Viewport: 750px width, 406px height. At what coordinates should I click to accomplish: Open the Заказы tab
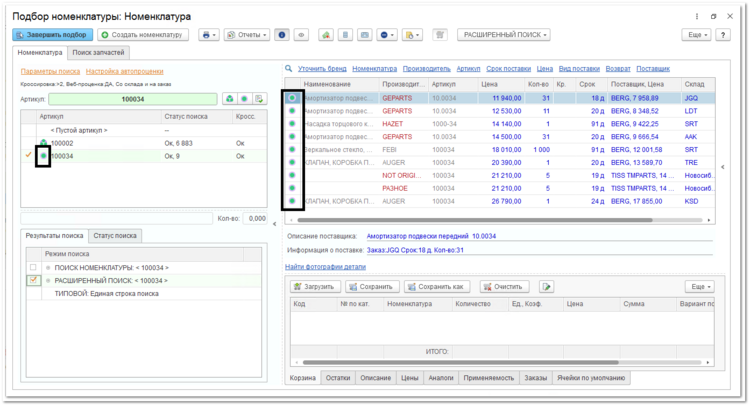pyautogui.click(x=536, y=378)
